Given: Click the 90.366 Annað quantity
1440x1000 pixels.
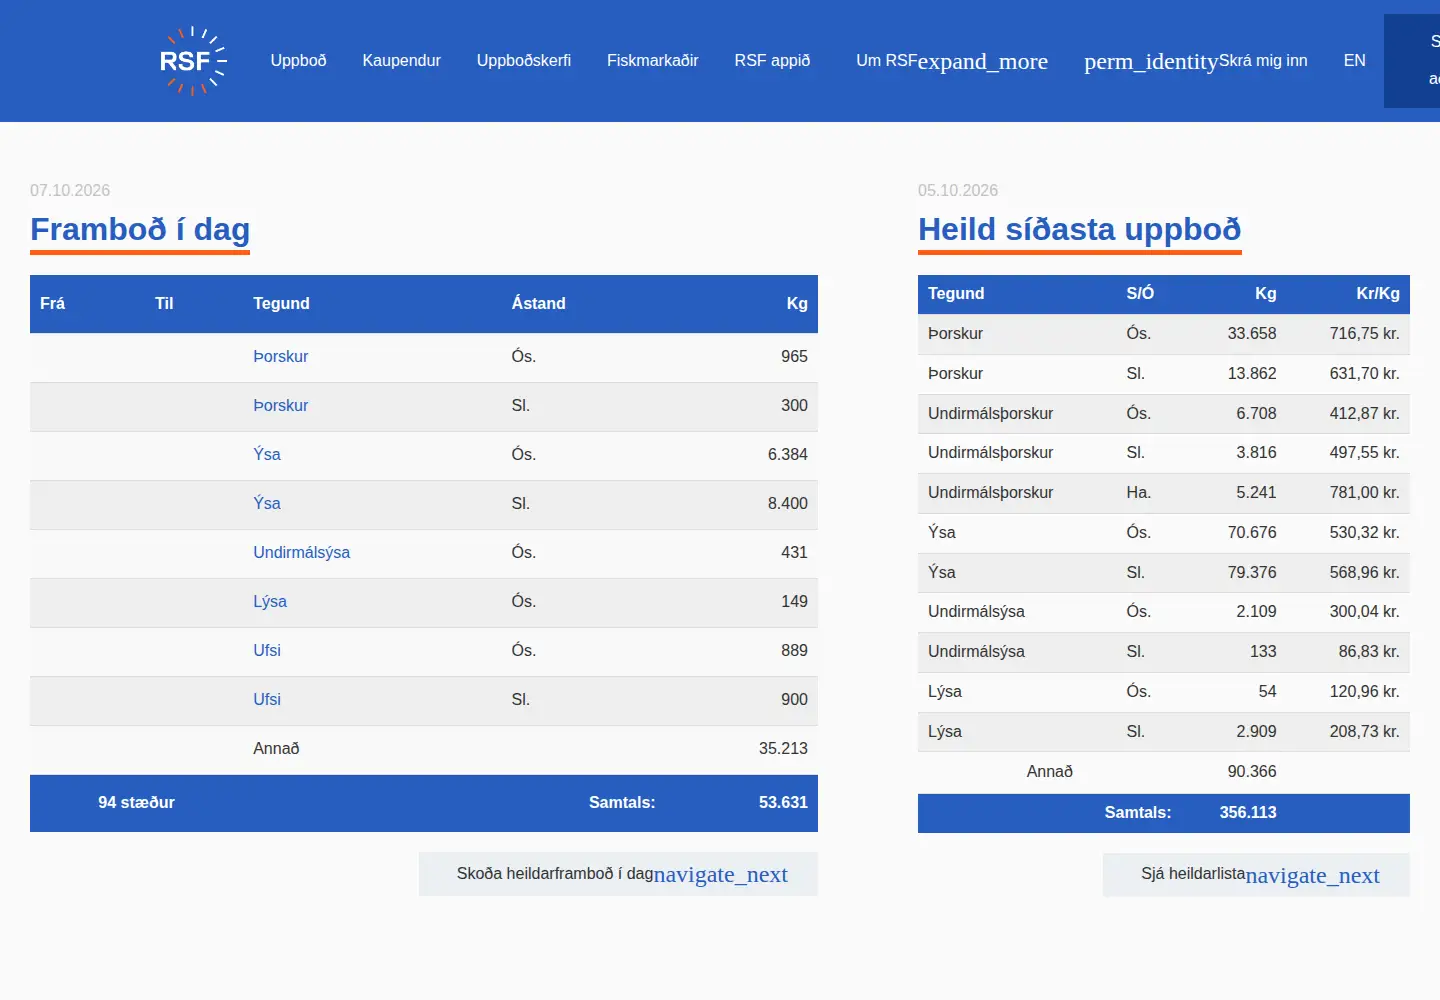Looking at the screenshot, I should pos(1252,772).
